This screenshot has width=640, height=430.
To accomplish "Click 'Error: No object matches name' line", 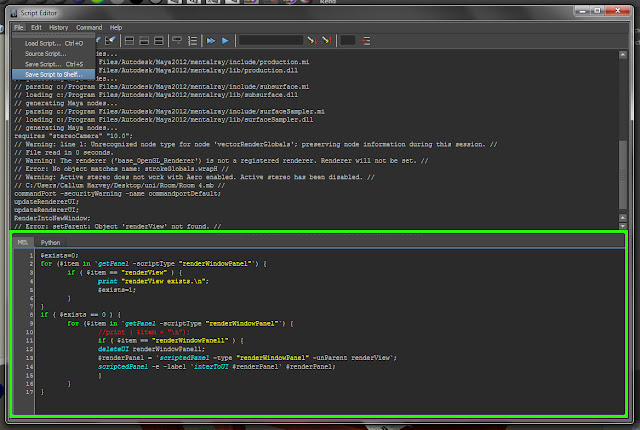I will 122,168.
